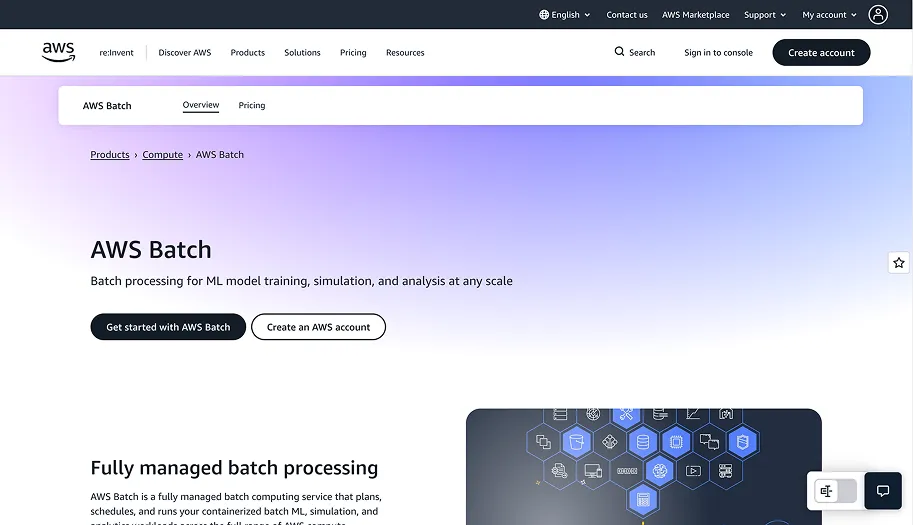Switch to the Overview tab

coord(201,105)
